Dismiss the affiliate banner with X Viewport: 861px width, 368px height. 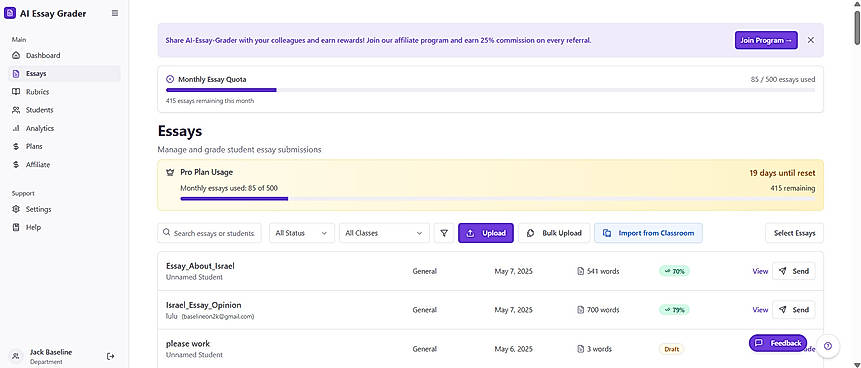[x=811, y=40]
